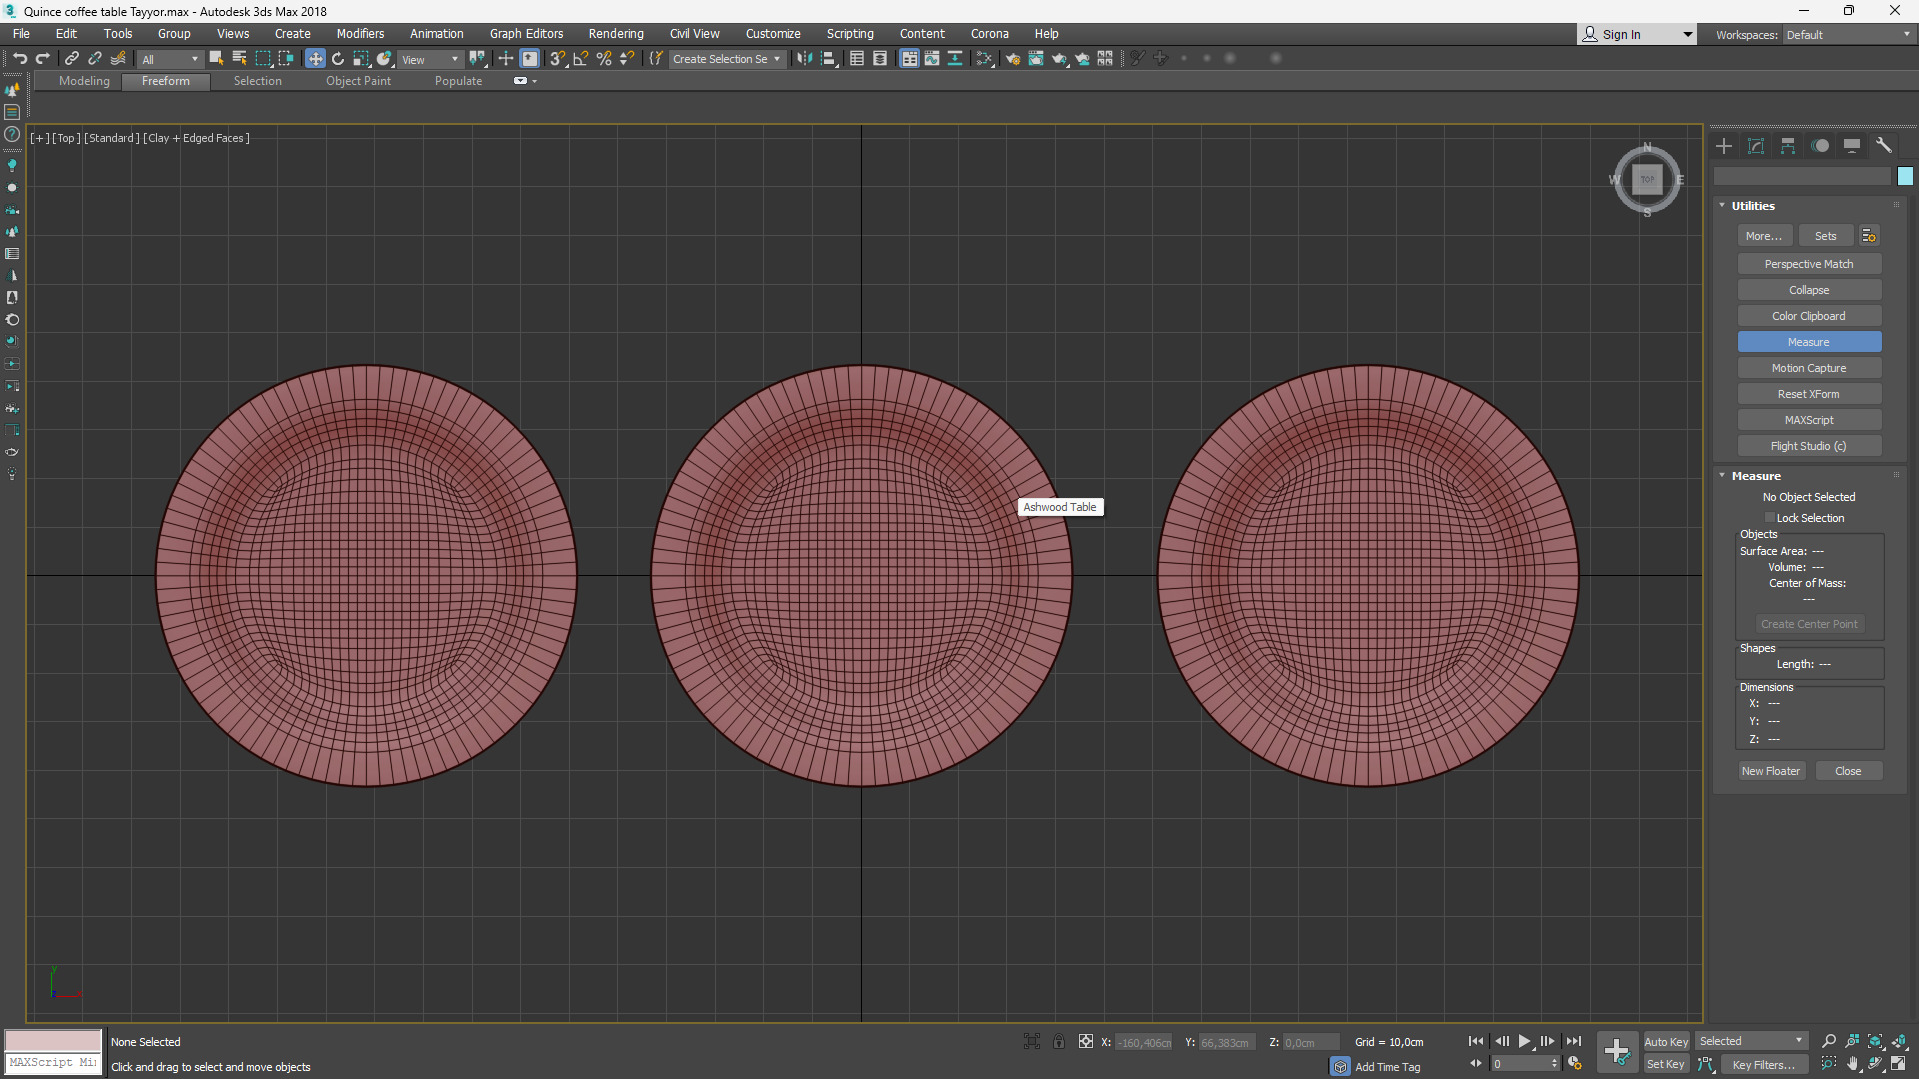Click the Configure Button Sets icon
This screenshot has height=1079, width=1919.
tap(1869, 236)
